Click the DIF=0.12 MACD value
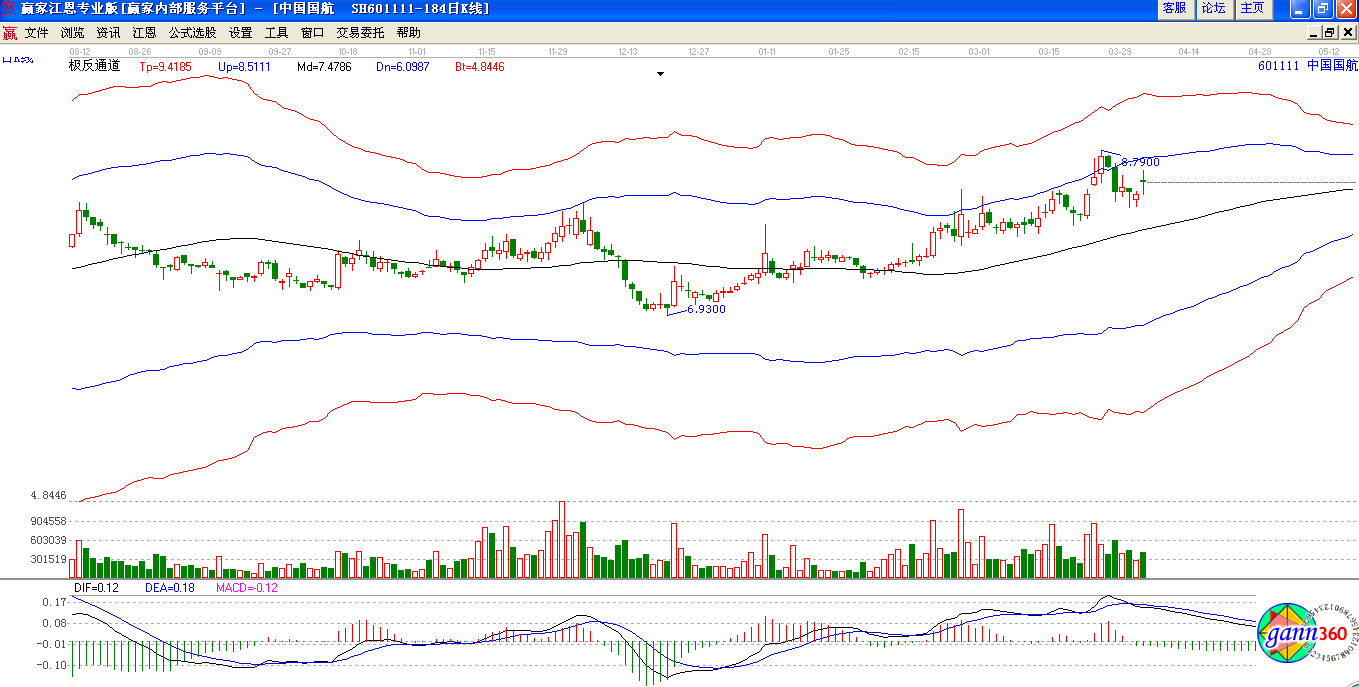 click(97, 588)
